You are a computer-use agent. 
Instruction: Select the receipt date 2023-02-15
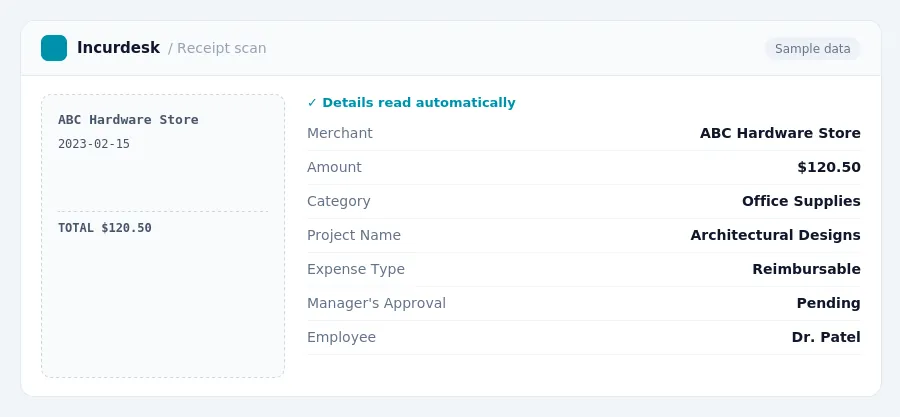click(94, 144)
